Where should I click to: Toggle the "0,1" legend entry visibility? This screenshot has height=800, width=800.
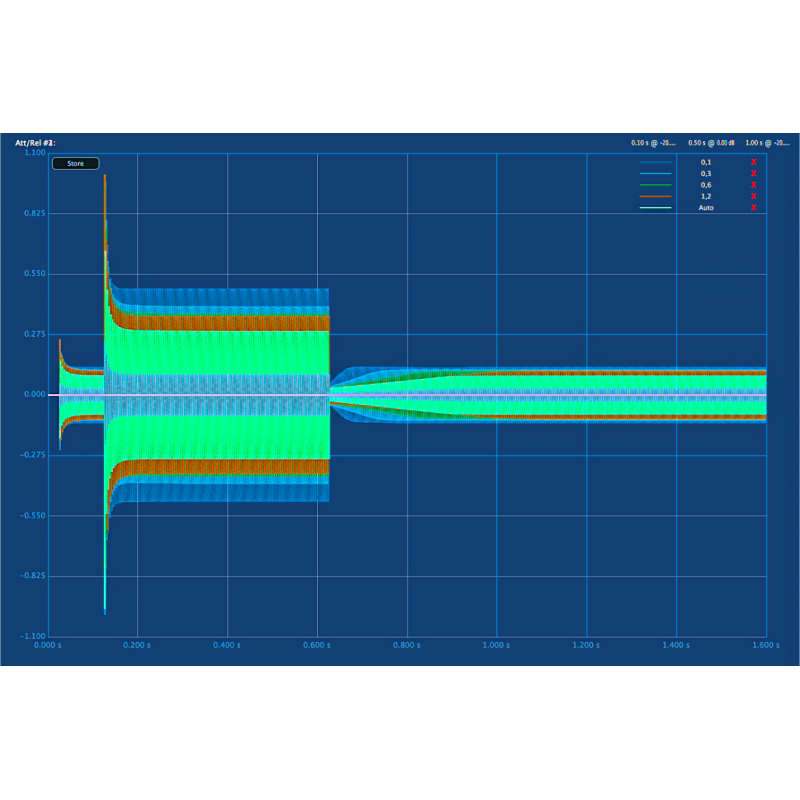tap(708, 162)
